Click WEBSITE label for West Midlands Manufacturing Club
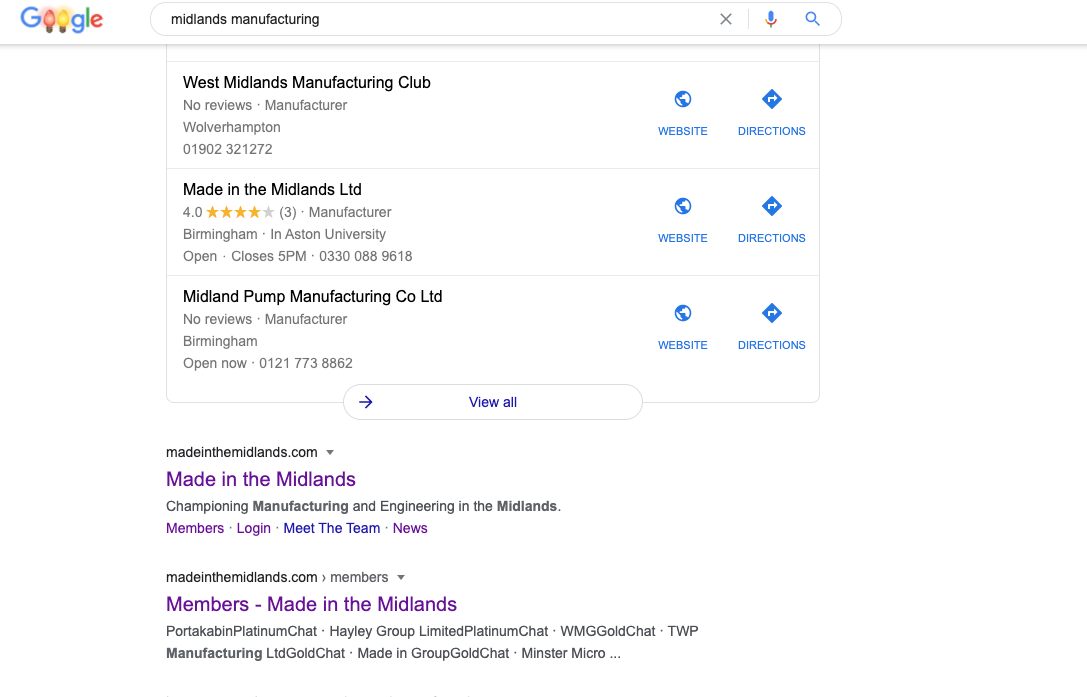Screen dimensions: 1087x697 pos(683,131)
